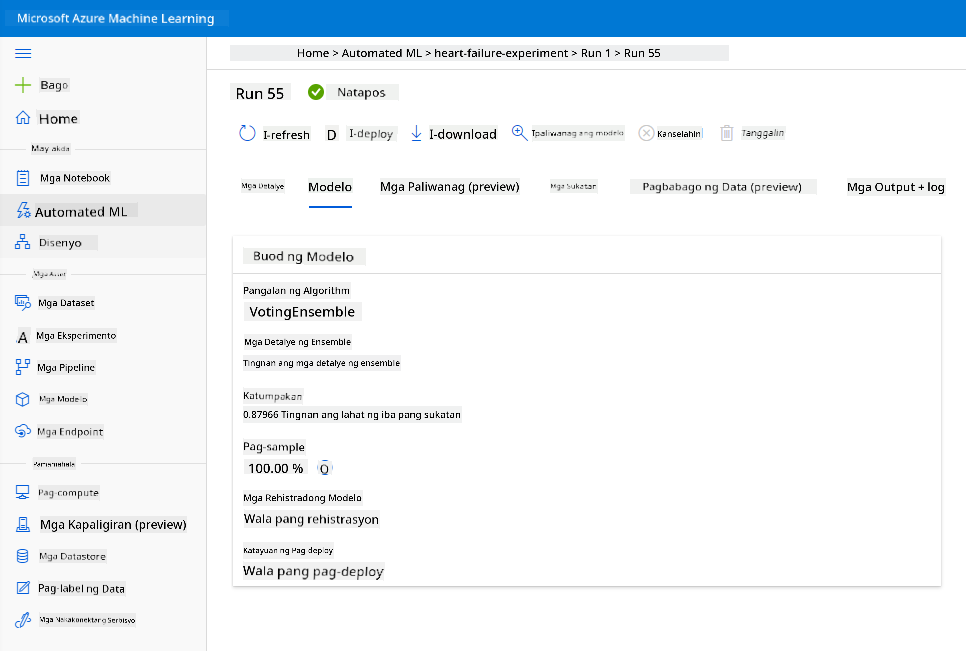Open Mga Notebook icon in sidebar

(23, 178)
